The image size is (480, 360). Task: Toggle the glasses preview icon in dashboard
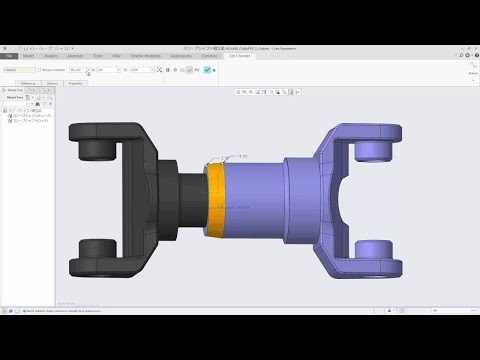tap(197, 70)
